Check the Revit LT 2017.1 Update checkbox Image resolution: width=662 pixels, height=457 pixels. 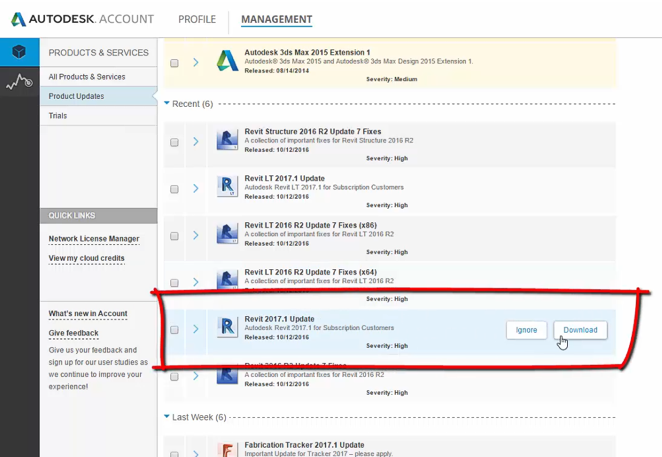click(174, 189)
